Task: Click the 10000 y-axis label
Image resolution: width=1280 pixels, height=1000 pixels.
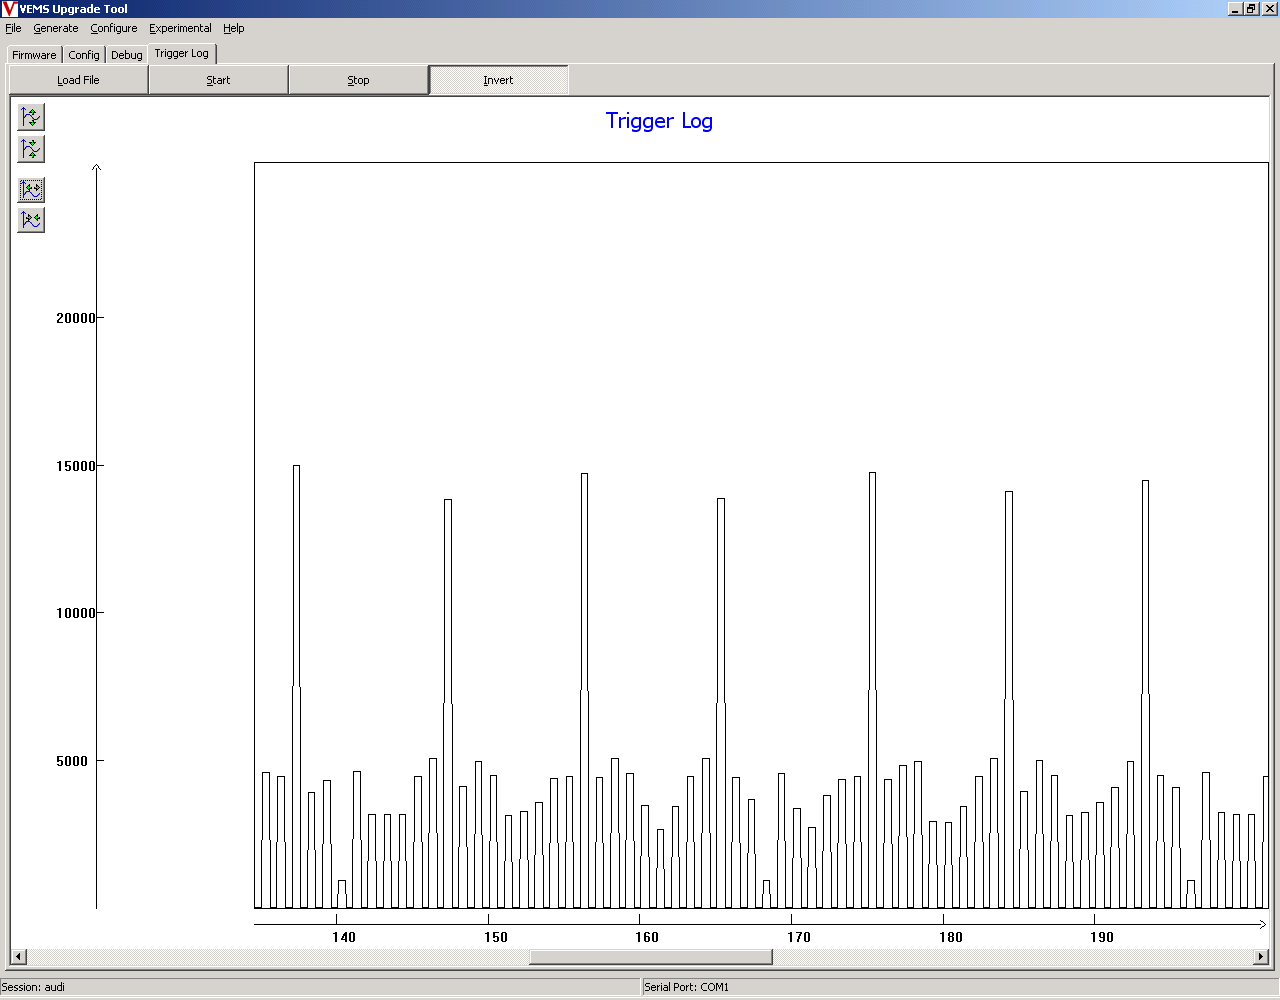Action: [x=76, y=613]
